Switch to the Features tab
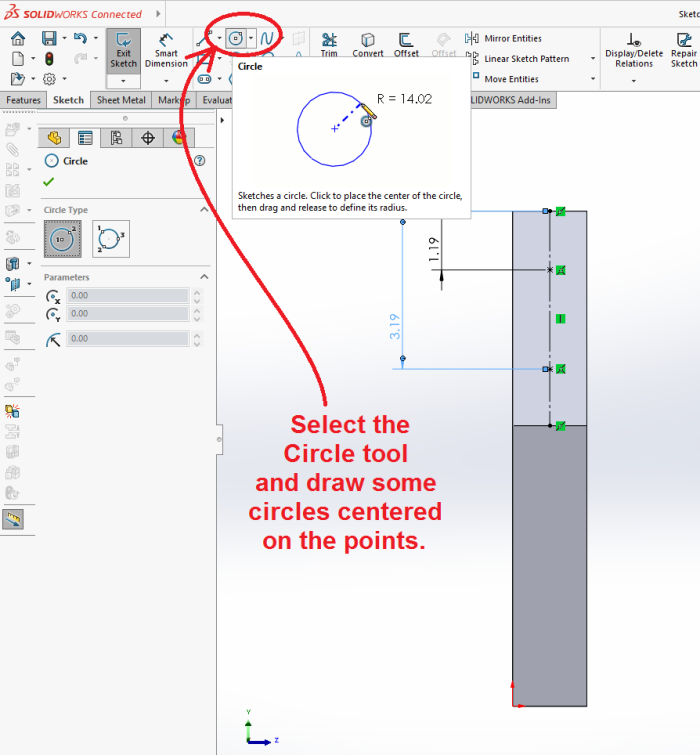Viewport: 700px width, 755px height. tap(23, 100)
